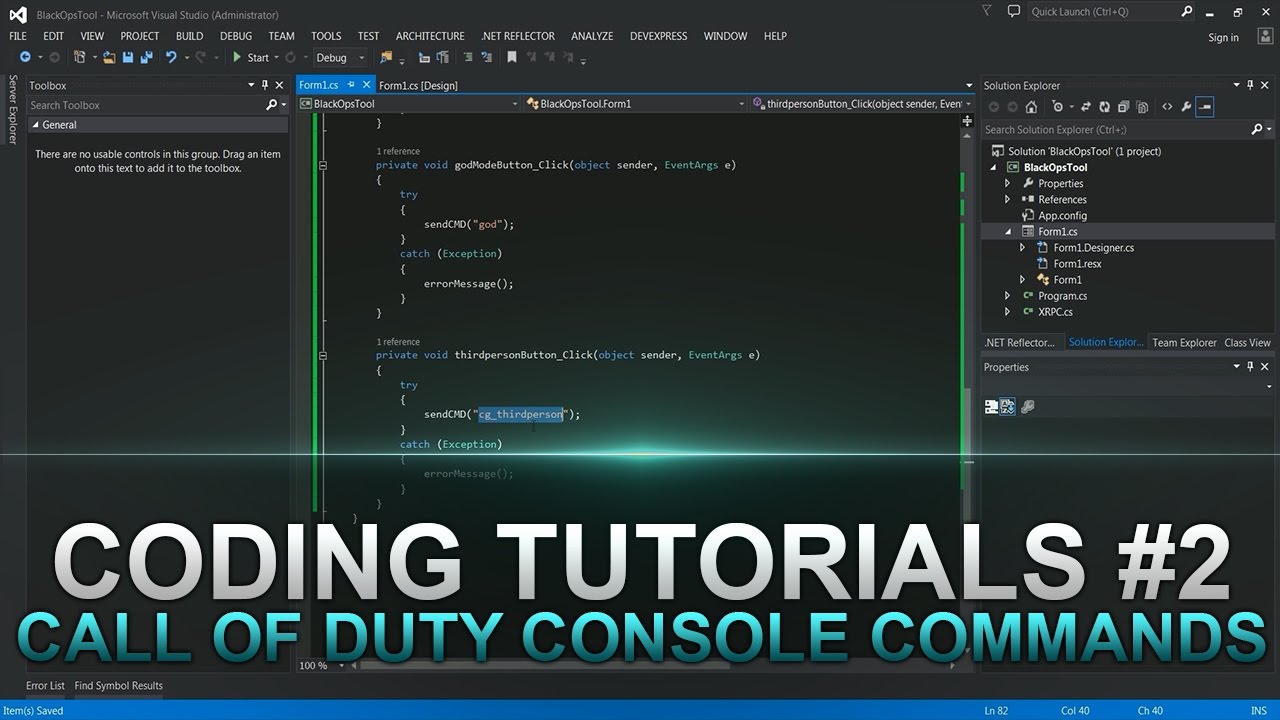Click the Navigate Backward toolbar icon
The width and height of the screenshot is (1280, 720).
[25, 58]
